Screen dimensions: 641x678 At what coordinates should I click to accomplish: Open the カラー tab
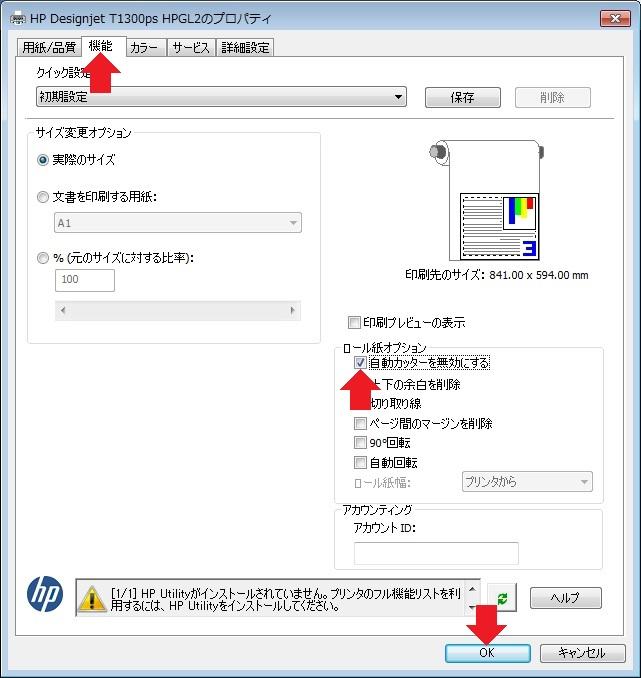(146, 47)
